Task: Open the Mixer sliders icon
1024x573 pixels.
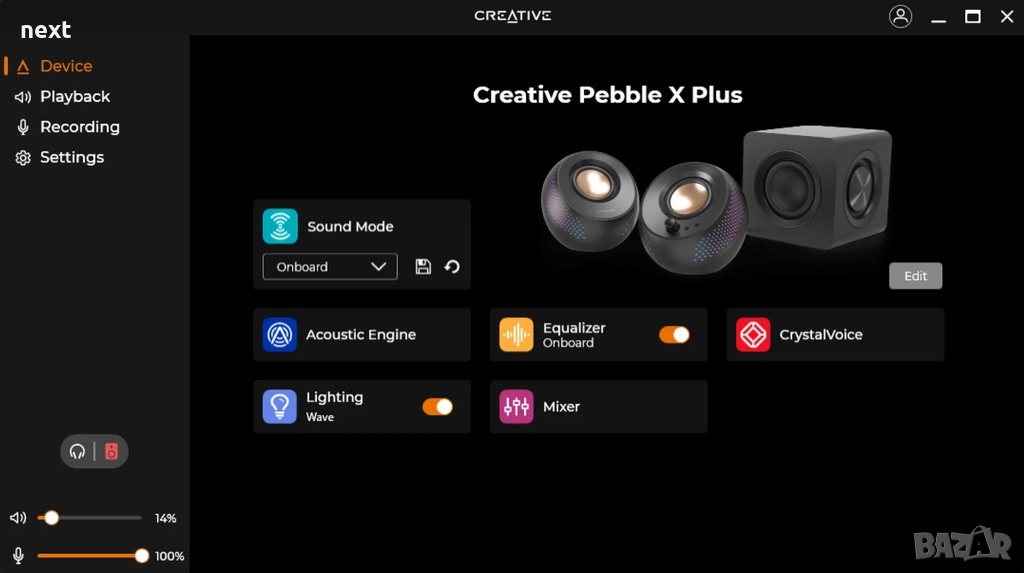Action: pyautogui.click(x=516, y=406)
